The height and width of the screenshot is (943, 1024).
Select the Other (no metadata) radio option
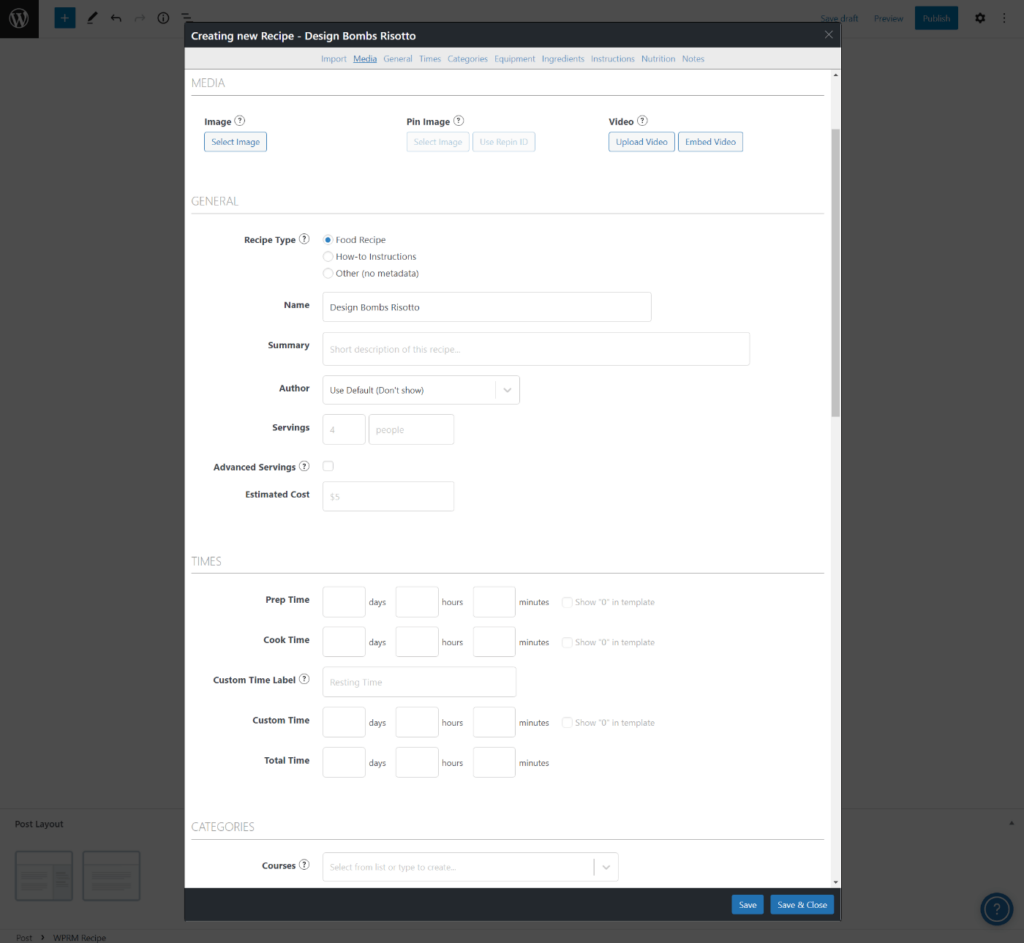(328, 273)
